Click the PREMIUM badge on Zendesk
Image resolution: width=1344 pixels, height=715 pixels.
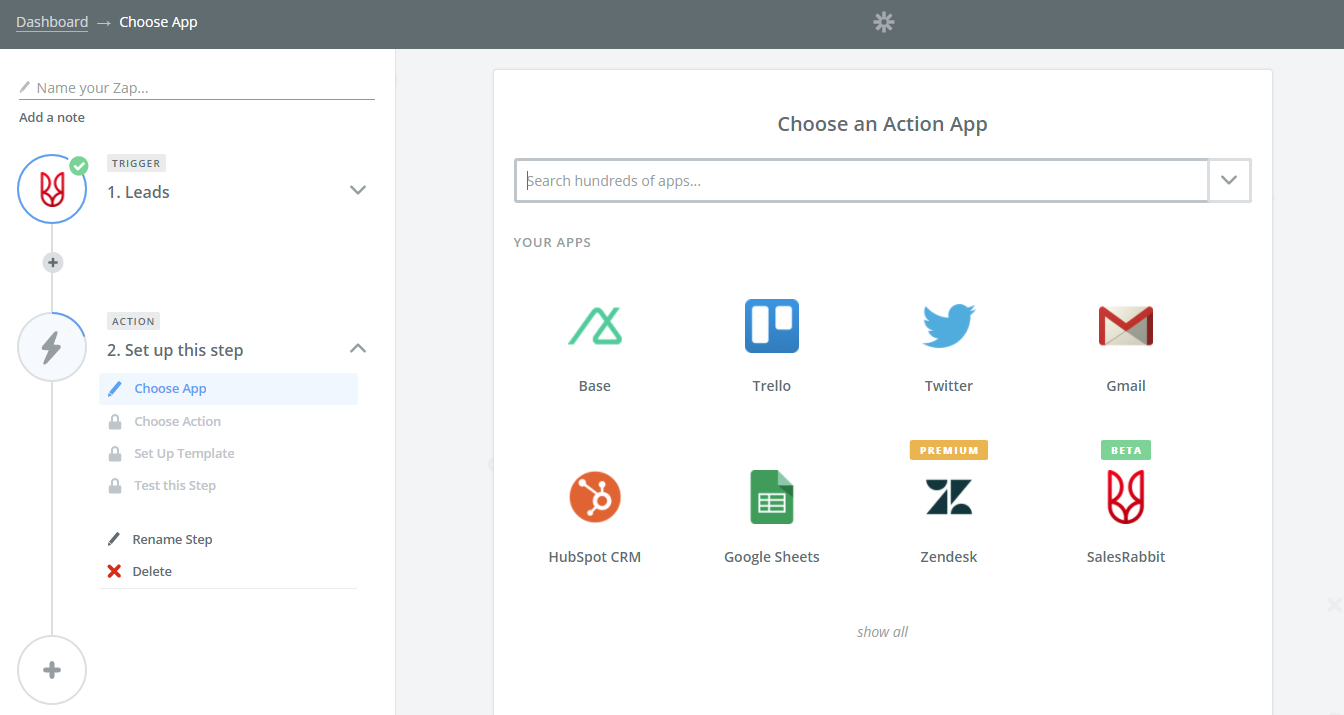coord(949,450)
